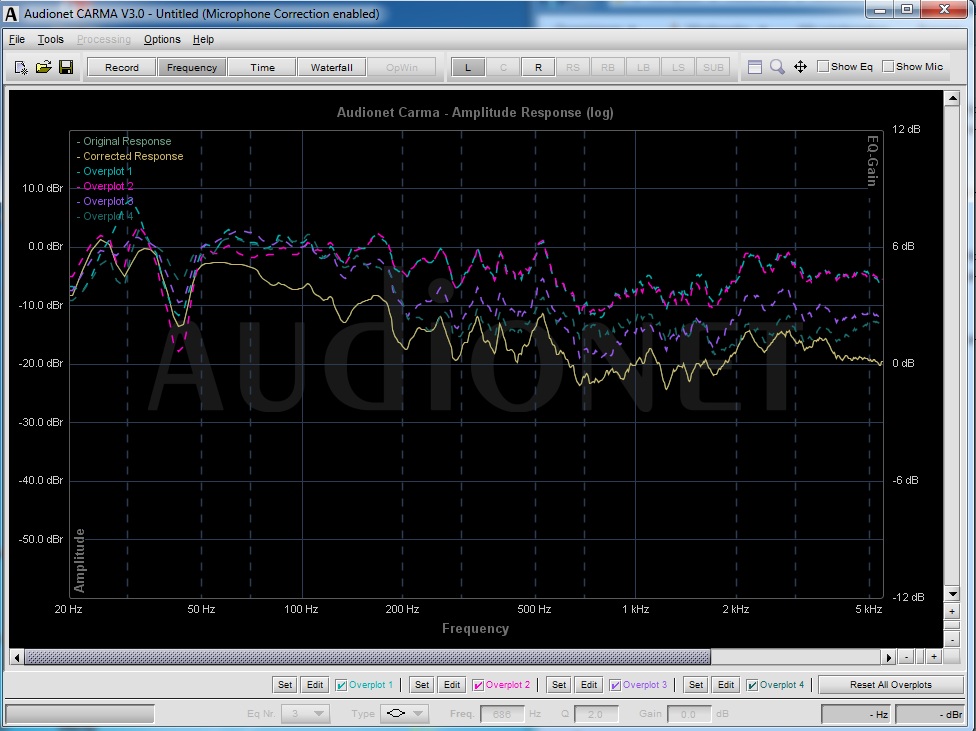Uncheck the Overplot 2 checkbox
This screenshot has height=731, width=976.
coord(478,685)
